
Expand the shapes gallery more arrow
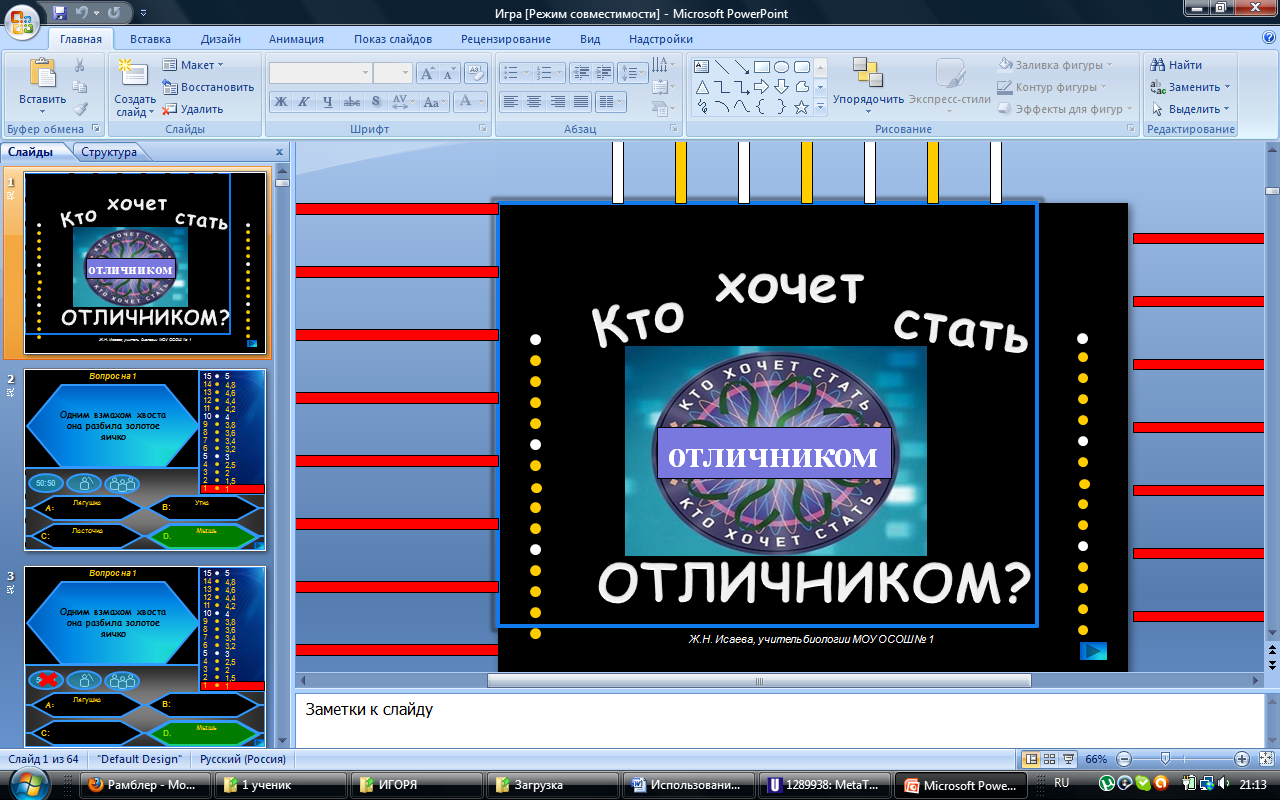820,107
